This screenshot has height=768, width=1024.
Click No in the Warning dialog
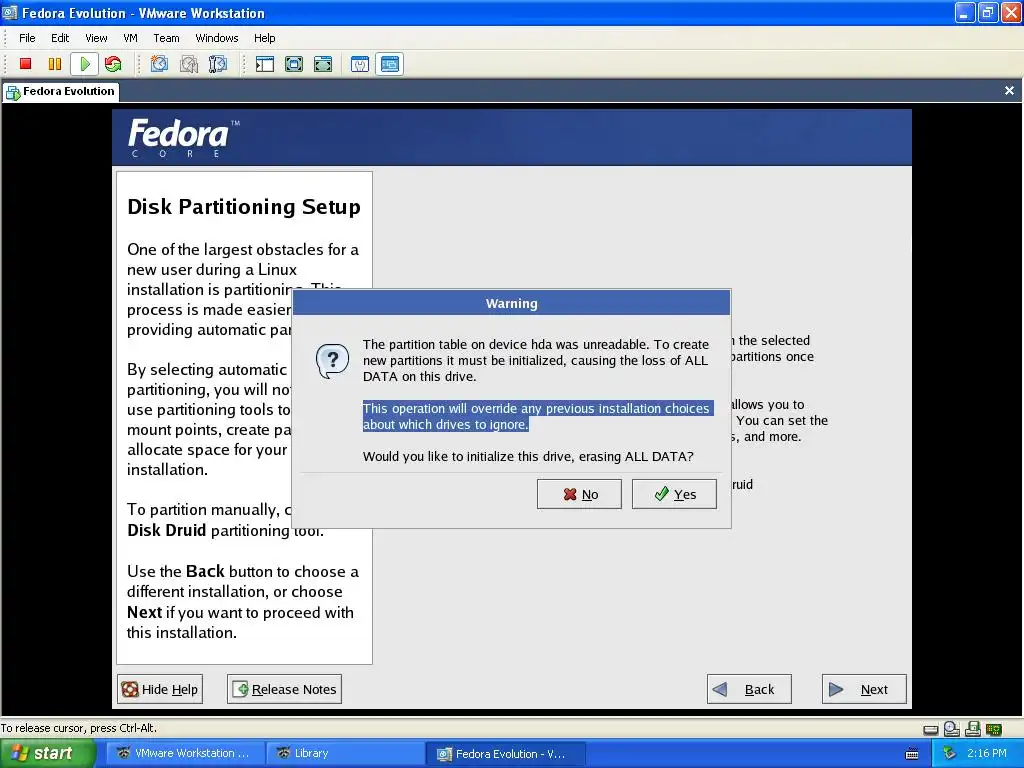(x=579, y=494)
